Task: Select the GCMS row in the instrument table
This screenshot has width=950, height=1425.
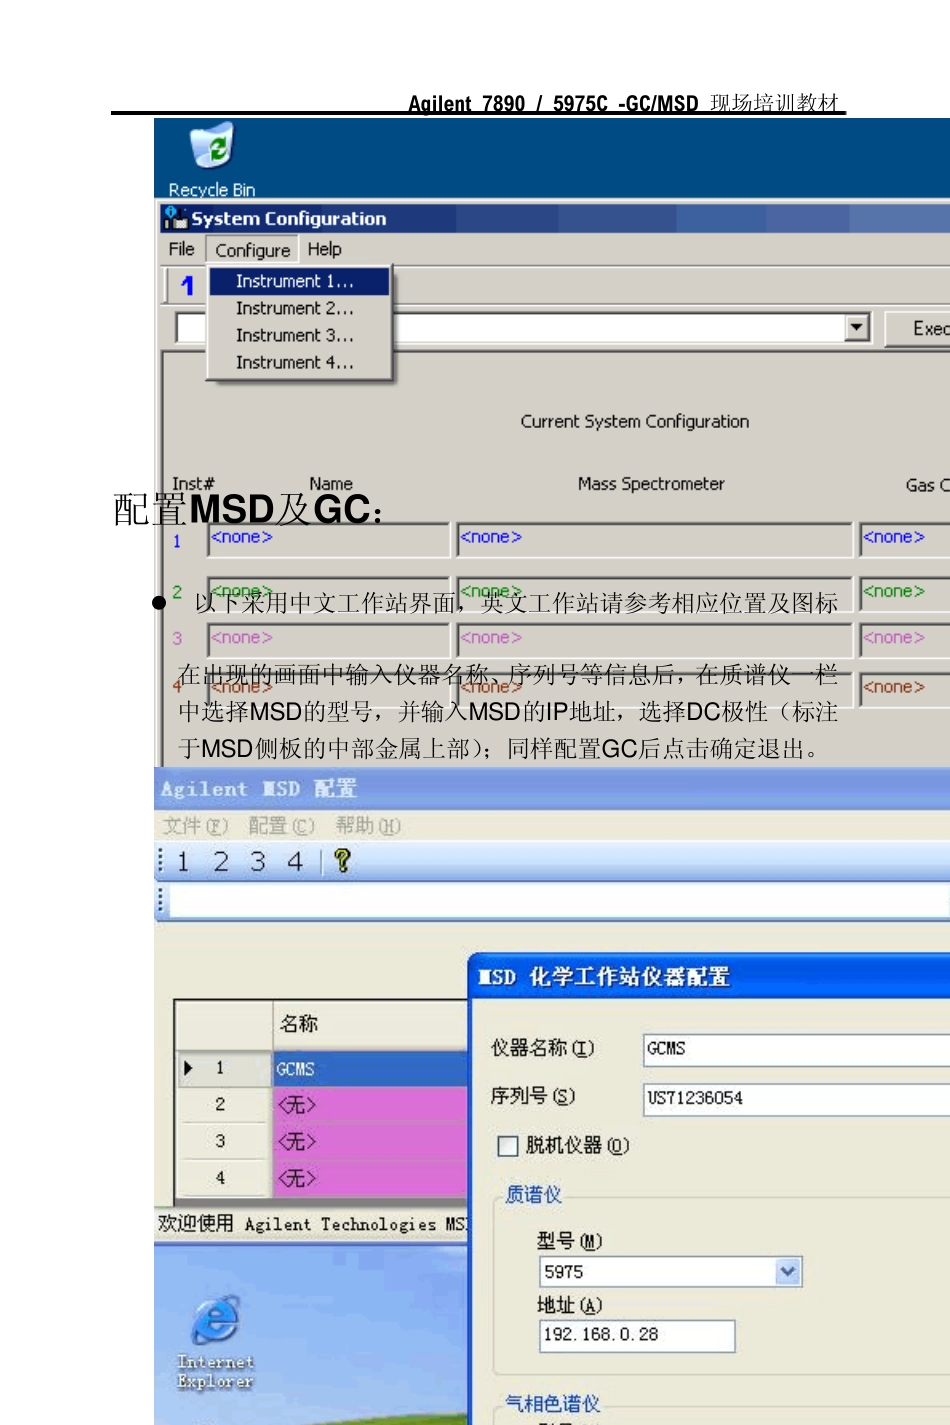Action: 370,1068
